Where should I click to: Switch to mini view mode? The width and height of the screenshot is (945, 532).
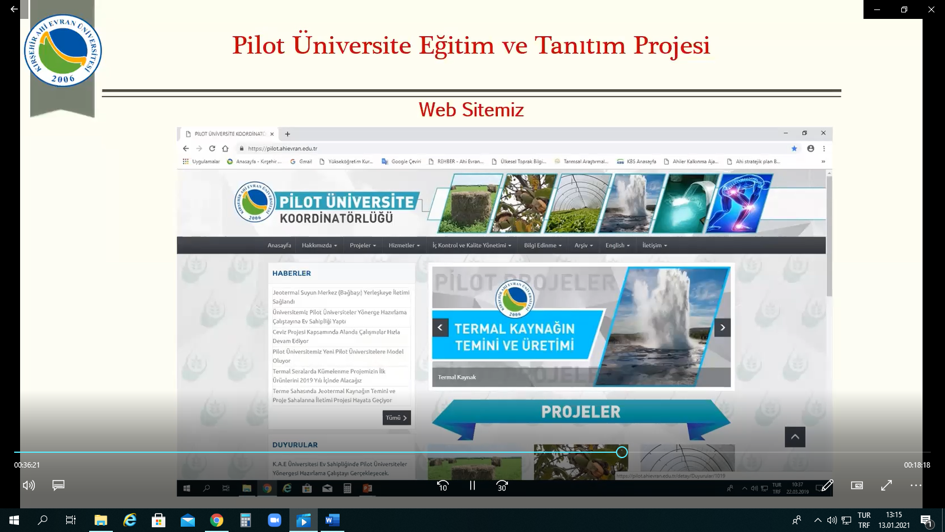(856, 485)
